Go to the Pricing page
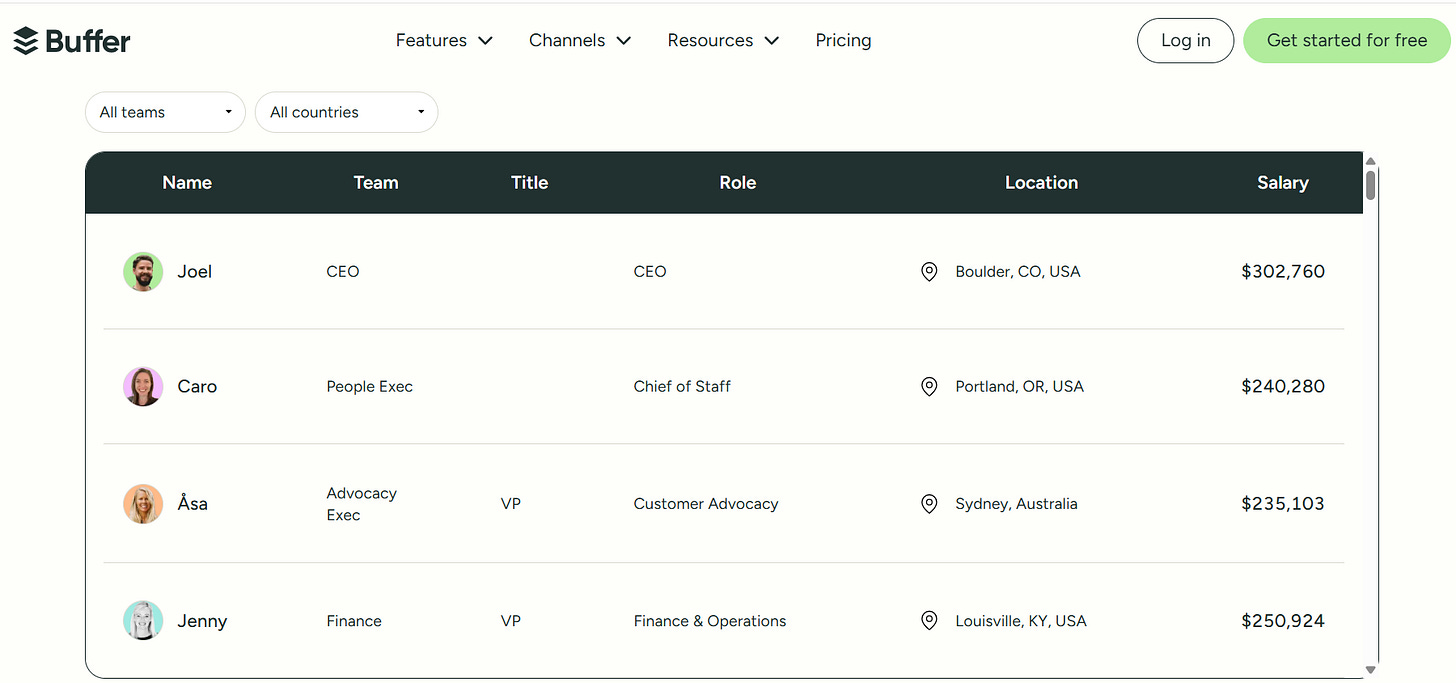Viewport: 1456px width, 683px height. 843,41
